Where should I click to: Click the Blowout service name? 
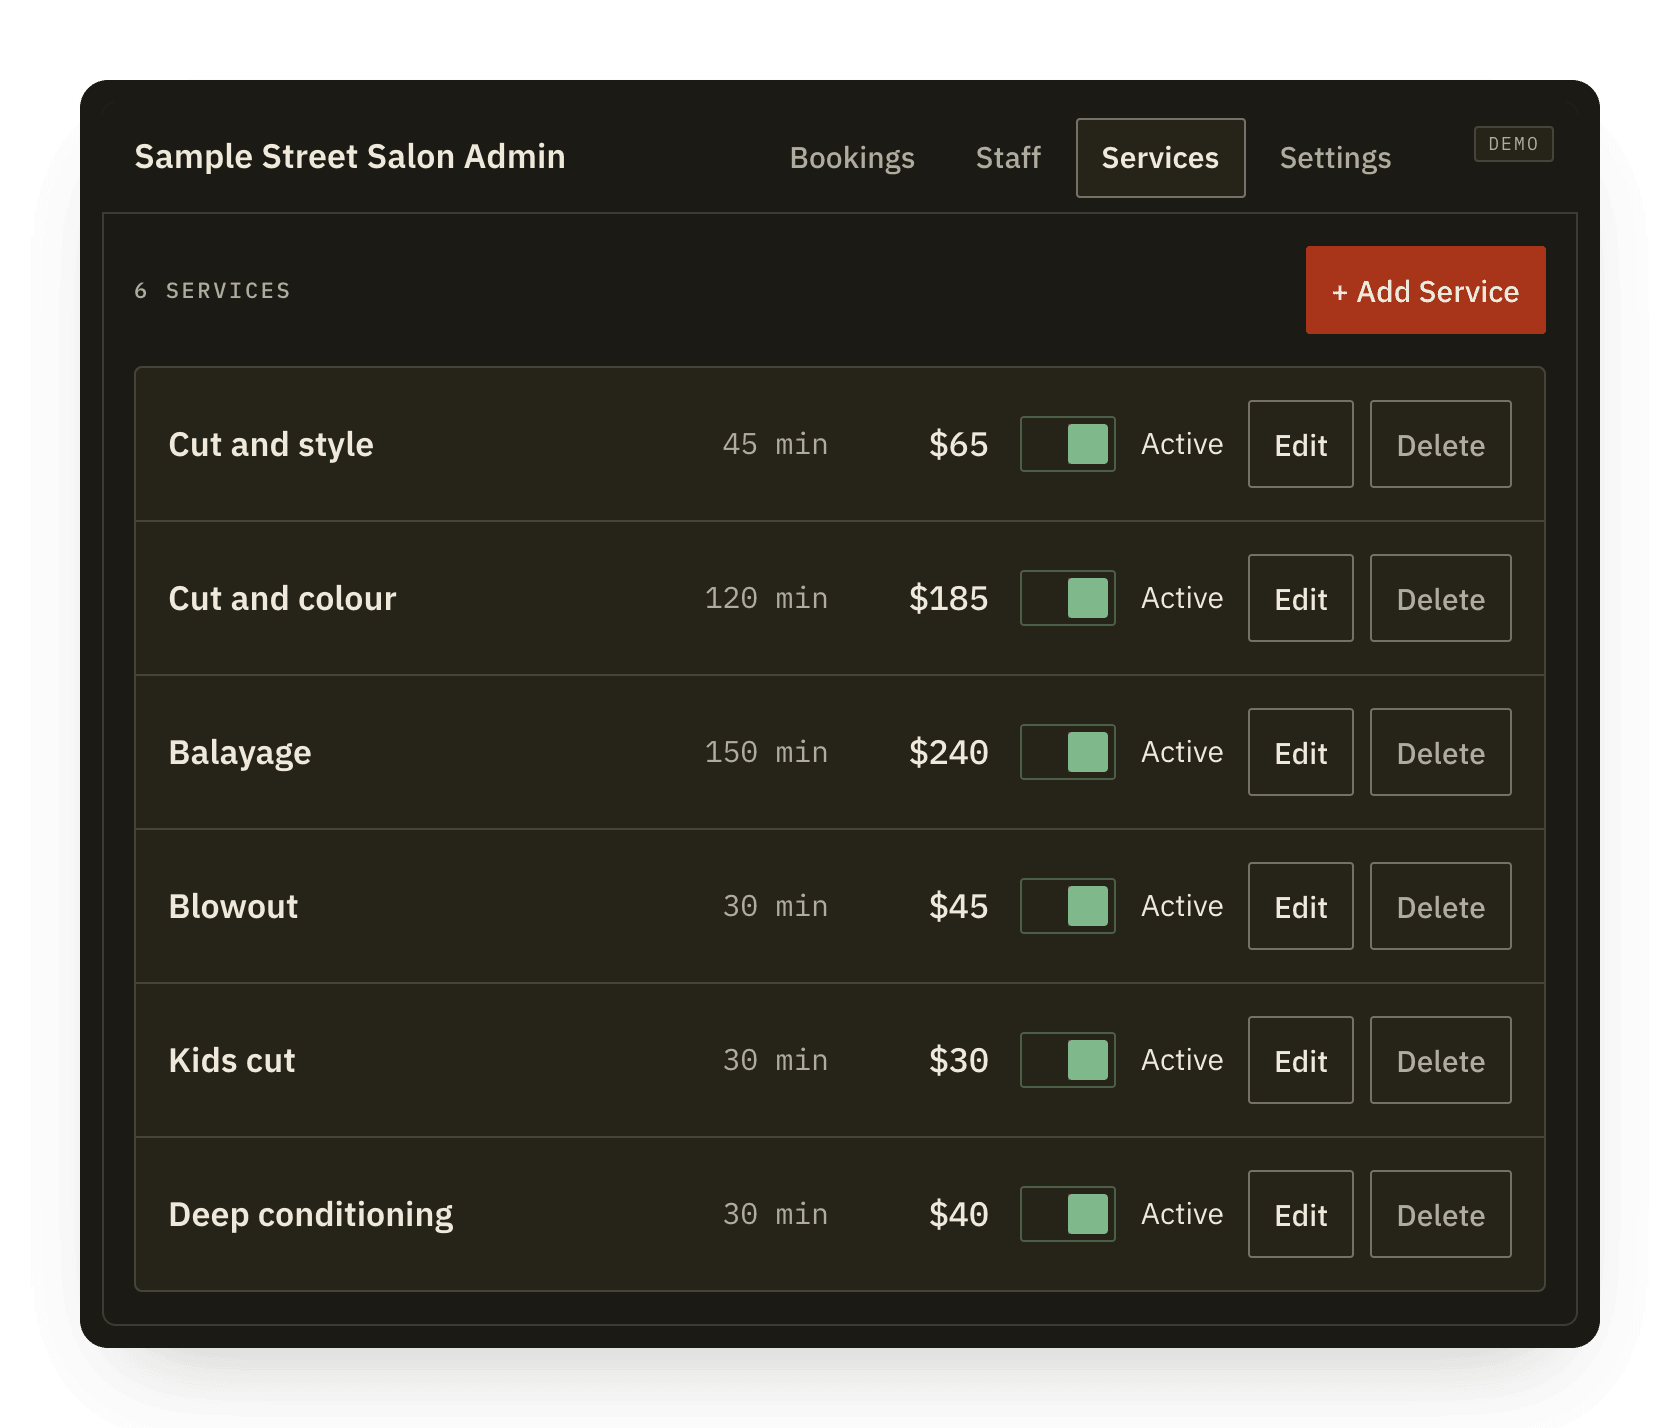click(x=233, y=906)
